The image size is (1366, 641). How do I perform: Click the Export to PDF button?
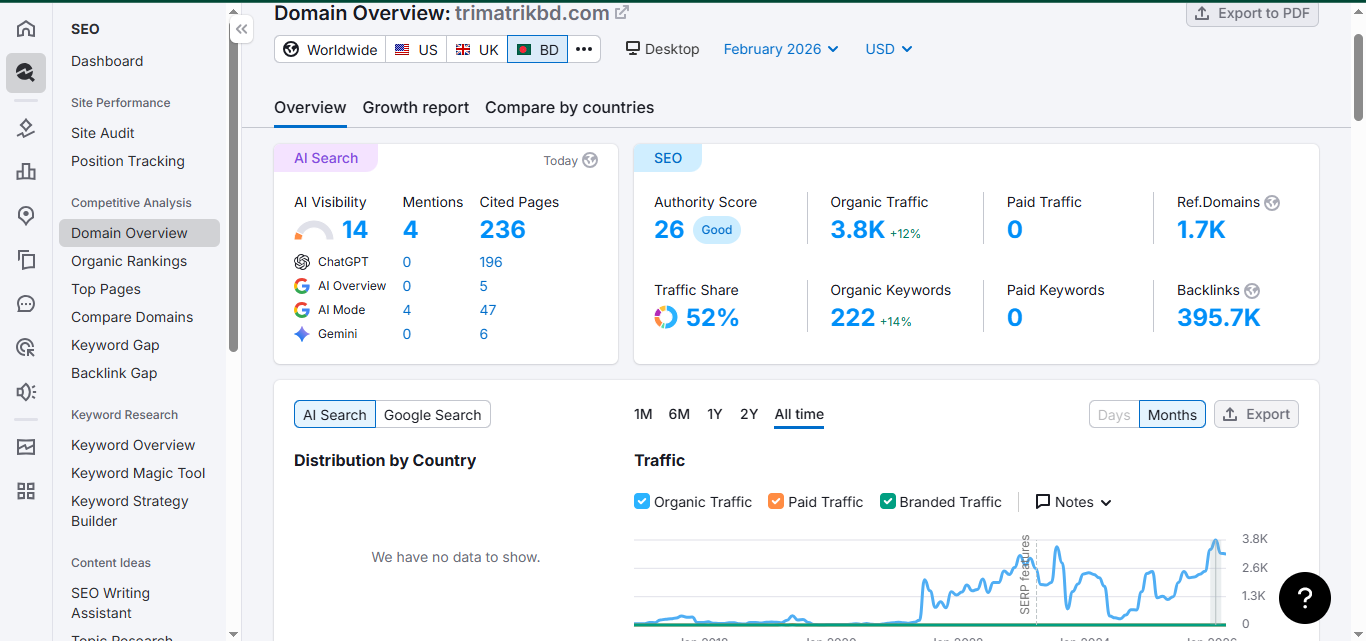pyautogui.click(x=1253, y=13)
